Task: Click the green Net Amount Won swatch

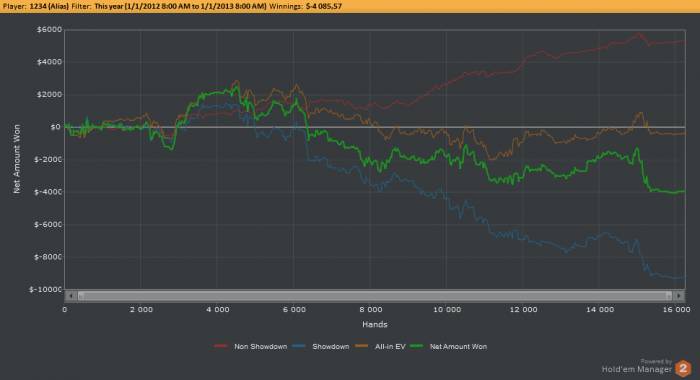Action: pyautogui.click(x=417, y=346)
